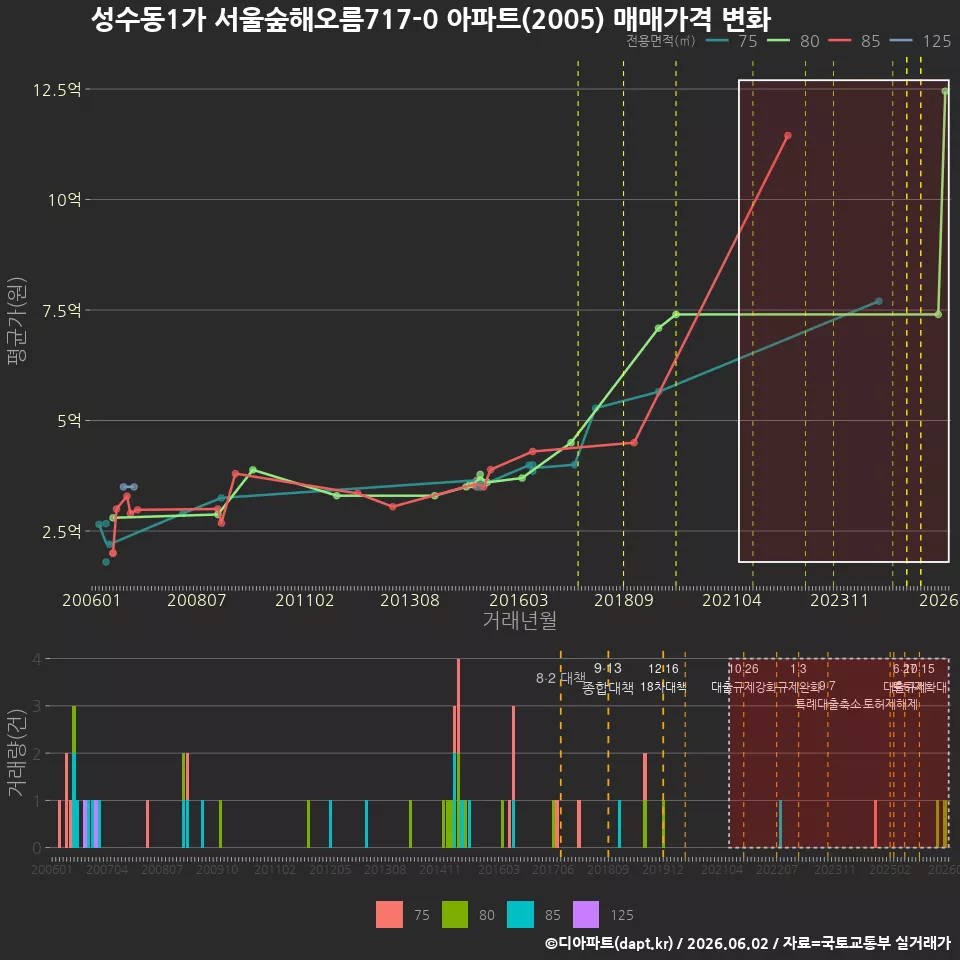Click 201102 on the price chart x-axis
The image size is (960, 960).
(305, 600)
